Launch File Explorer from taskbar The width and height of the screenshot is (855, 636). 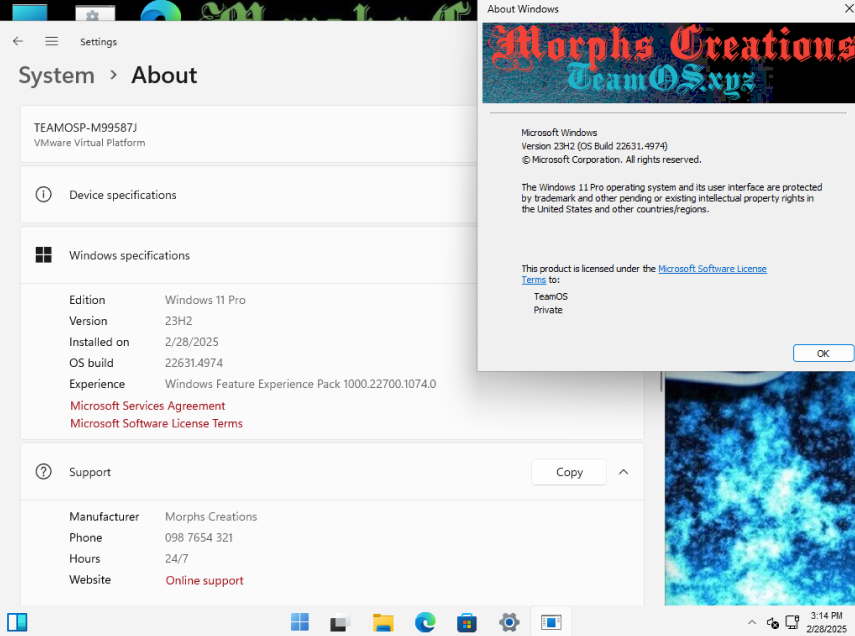tap(383, 622)
